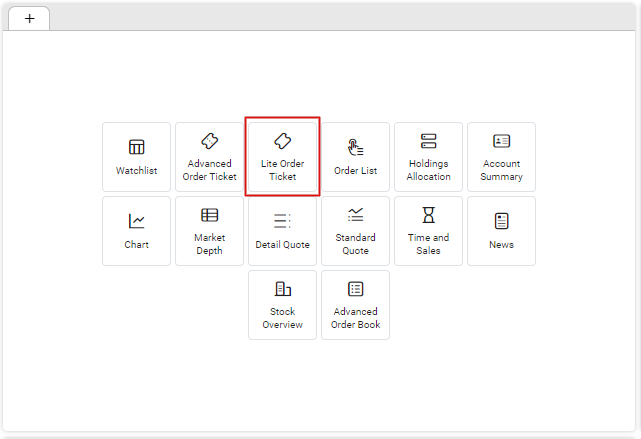
Task: Click the Watchlist table icon
Action: [136, 147]
